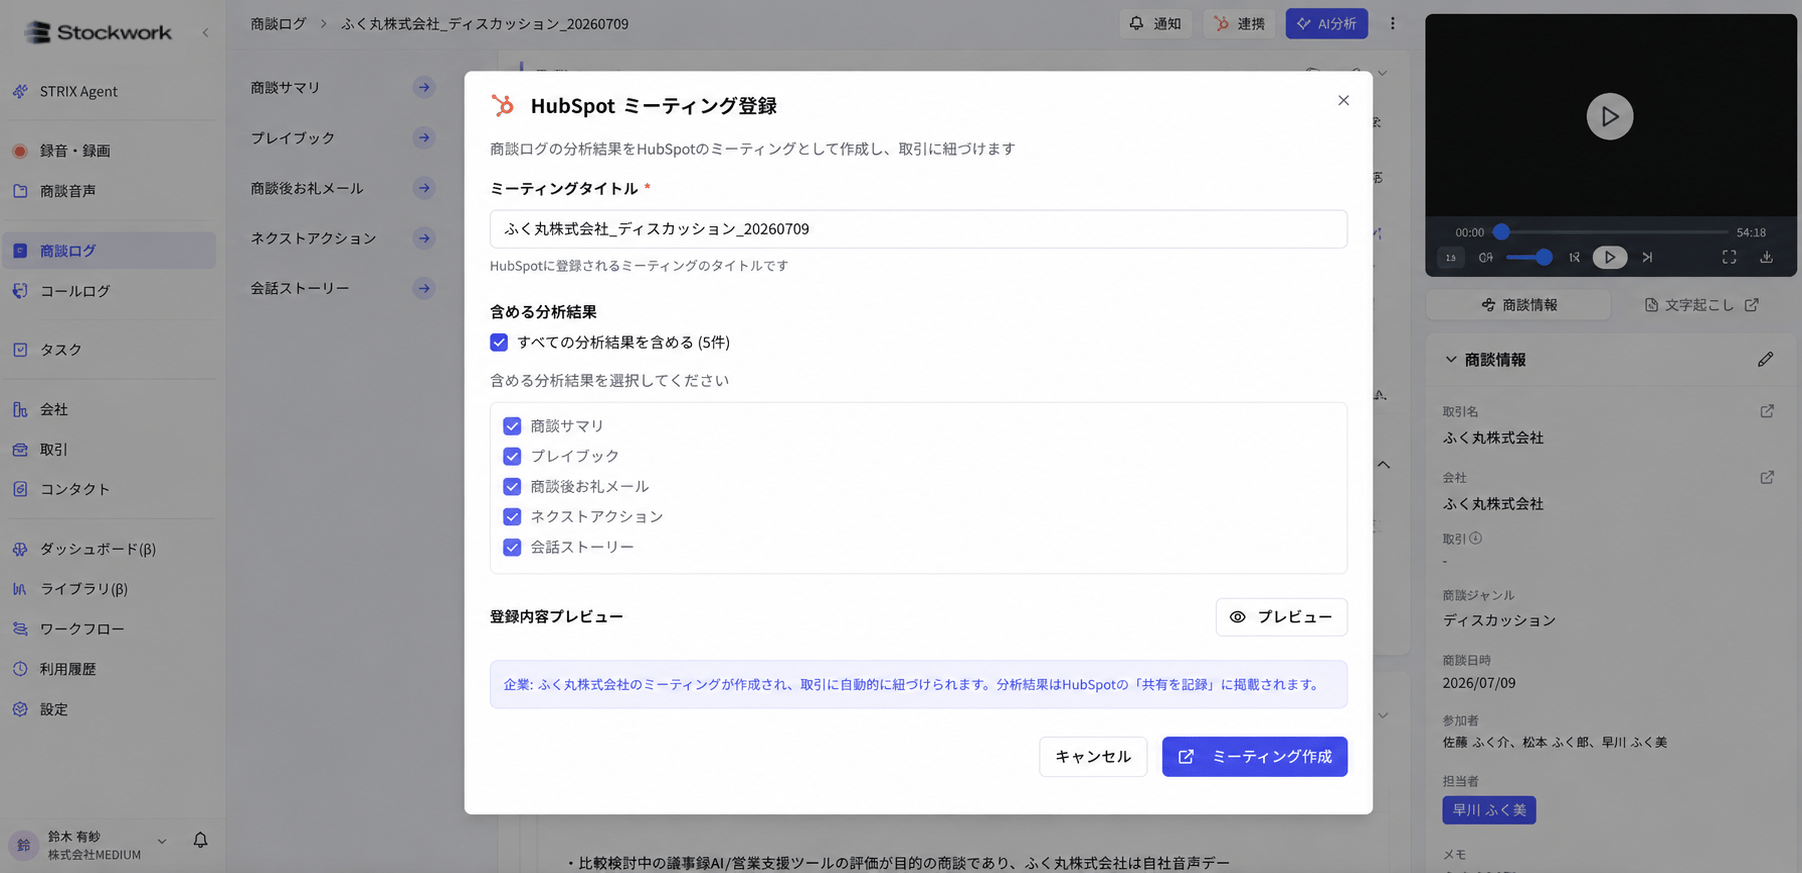
Task: Uncheck プレイブック checkbox in dialog
Action: 512,456
